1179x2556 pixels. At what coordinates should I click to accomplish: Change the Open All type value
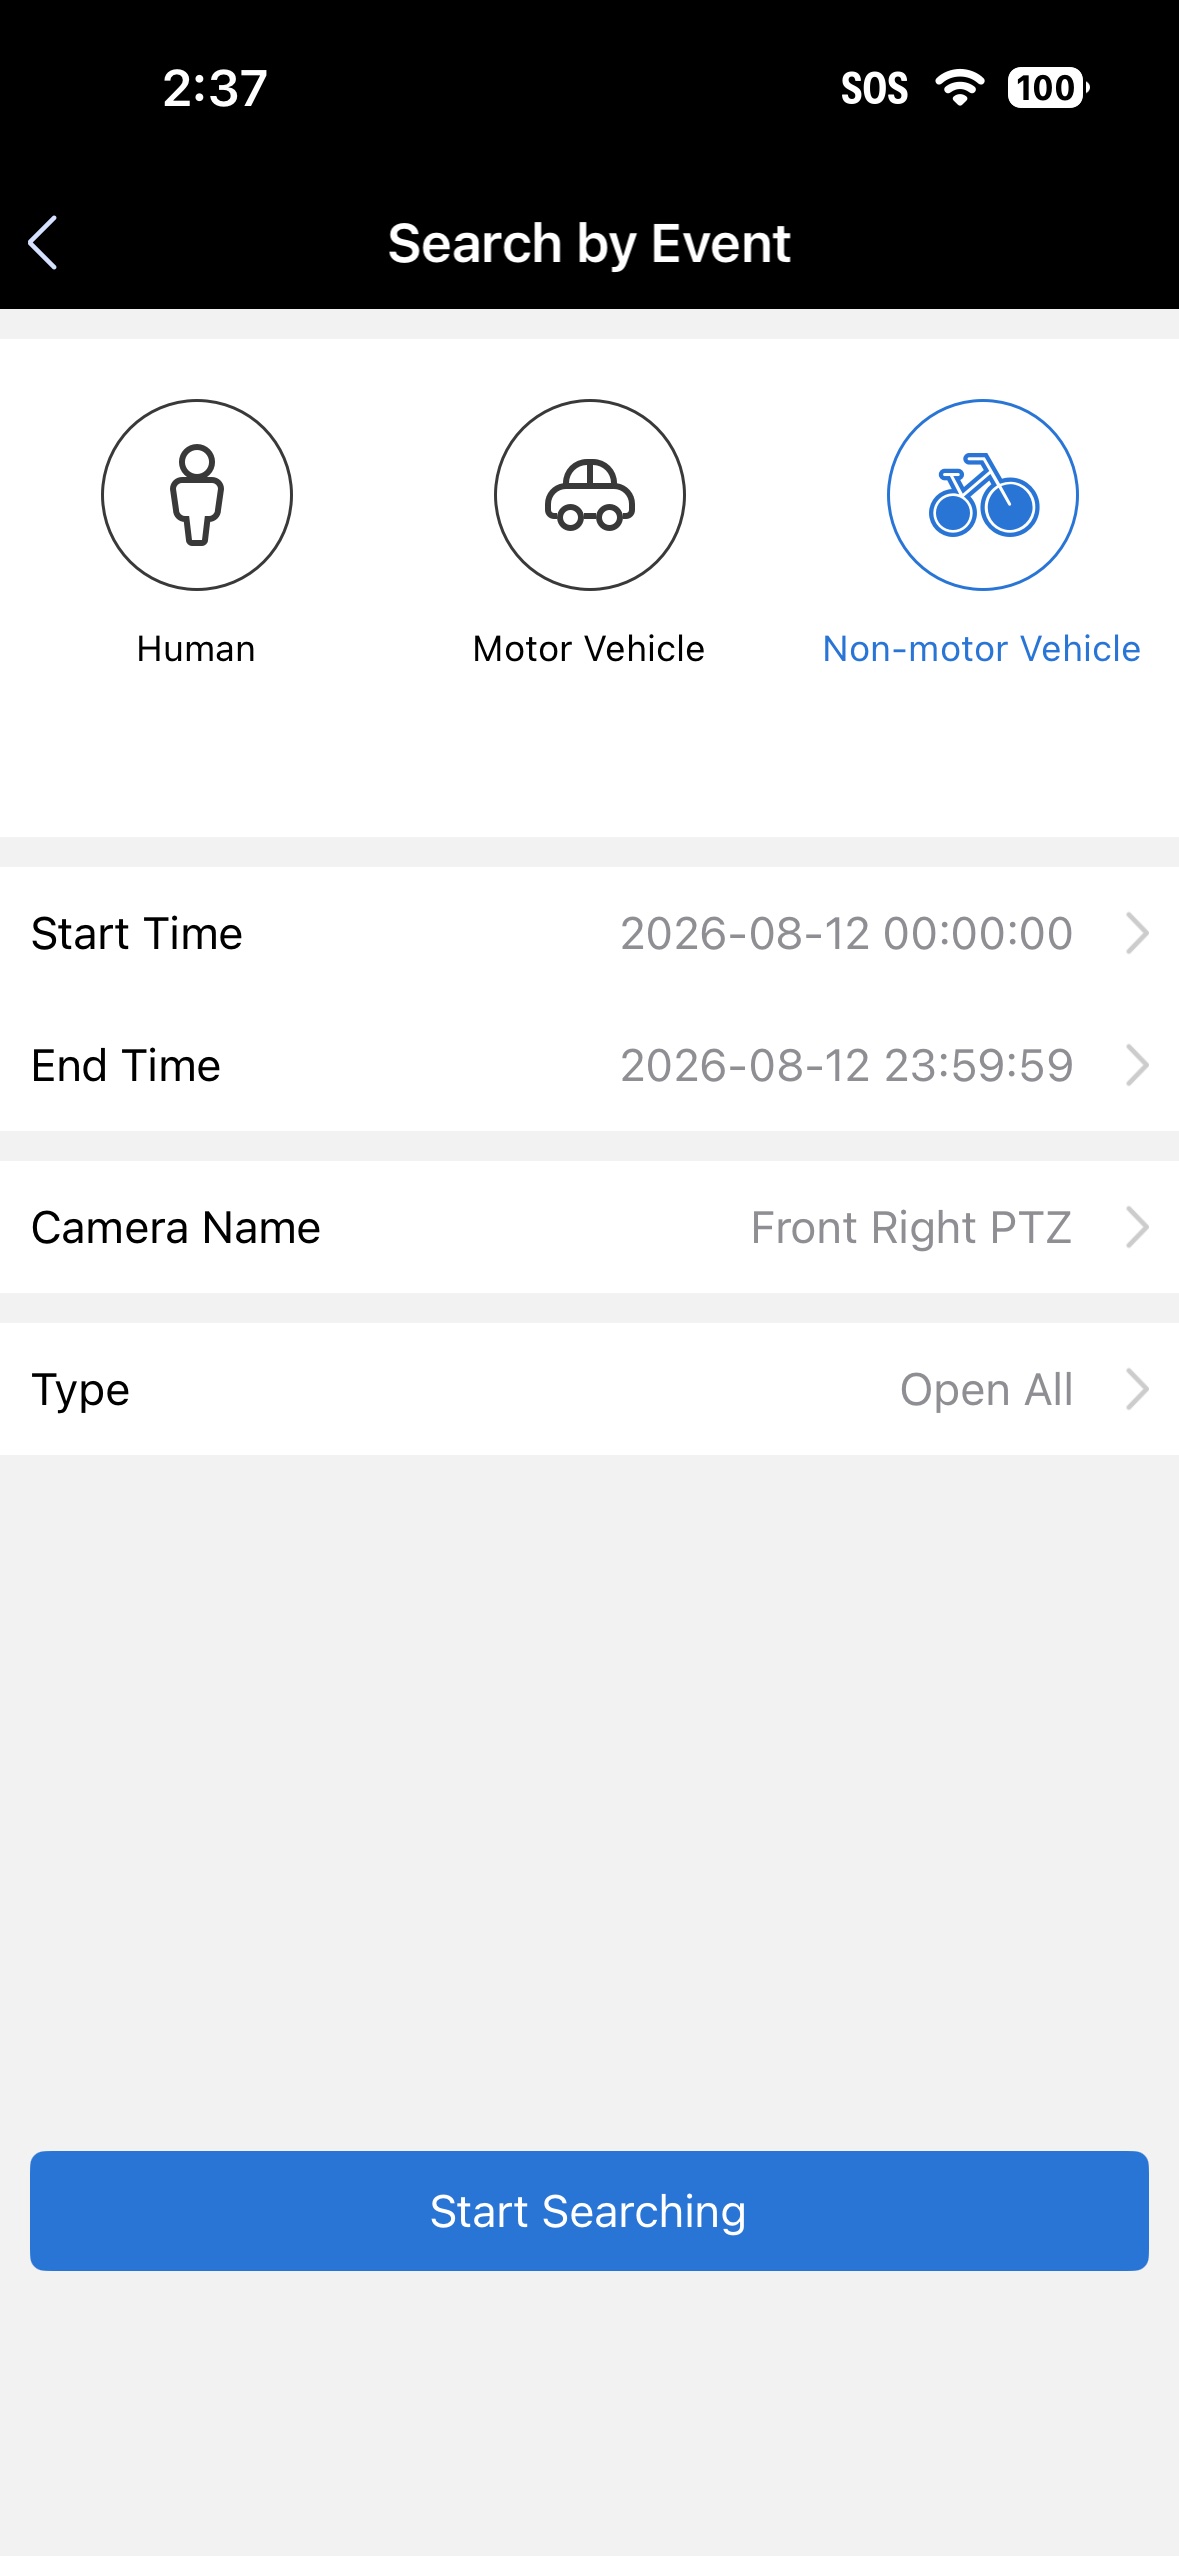[x=986, y=1390]
